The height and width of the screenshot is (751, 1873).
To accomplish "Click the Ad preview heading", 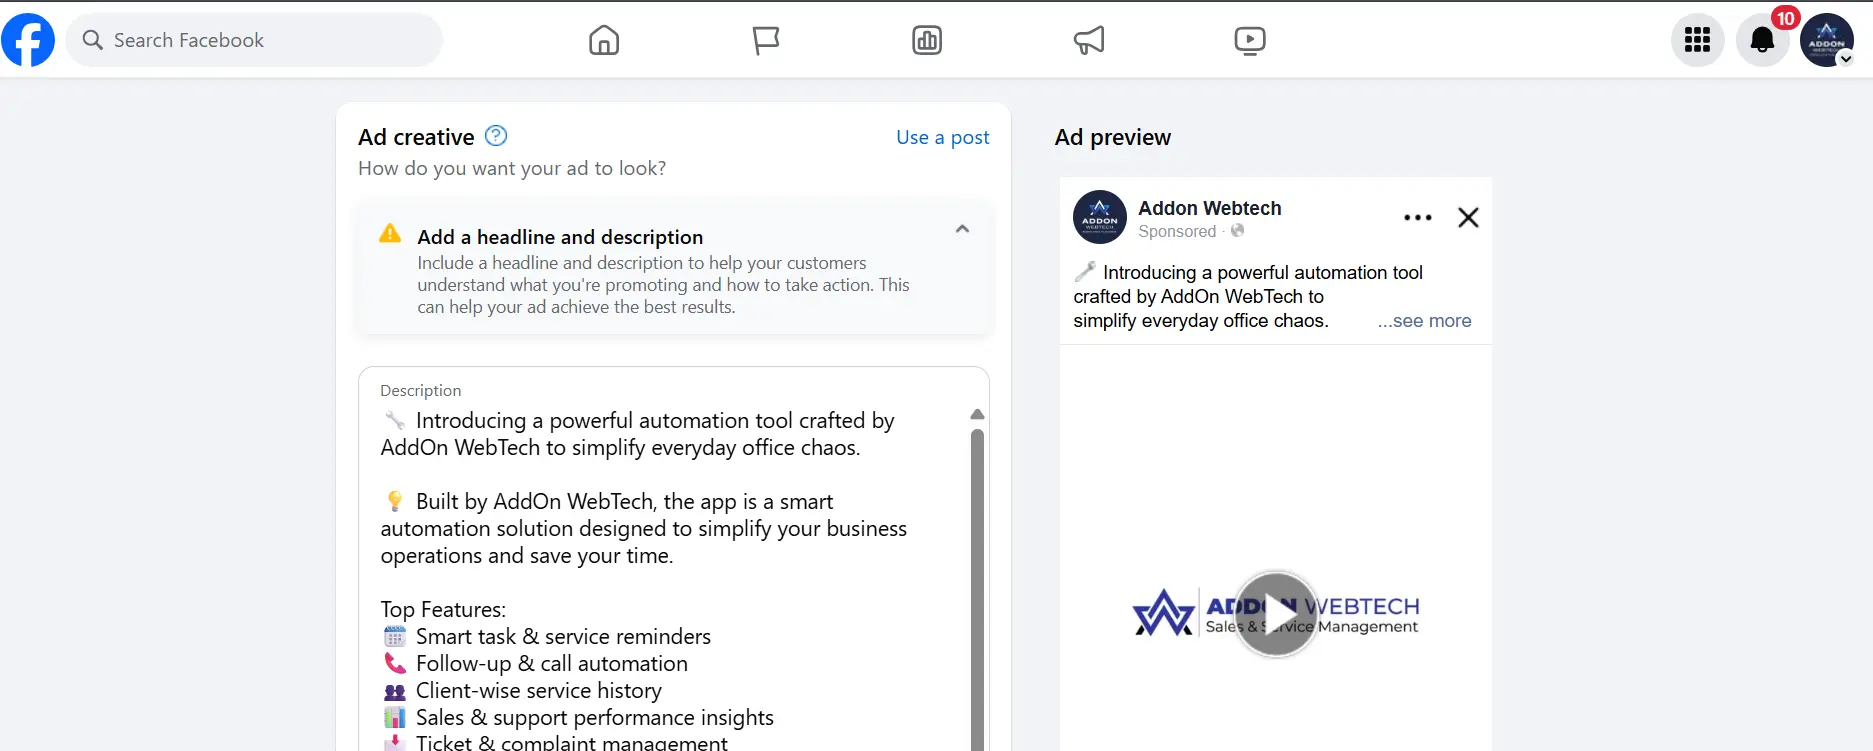I will pyautogui.click(x=1112, y=137).
